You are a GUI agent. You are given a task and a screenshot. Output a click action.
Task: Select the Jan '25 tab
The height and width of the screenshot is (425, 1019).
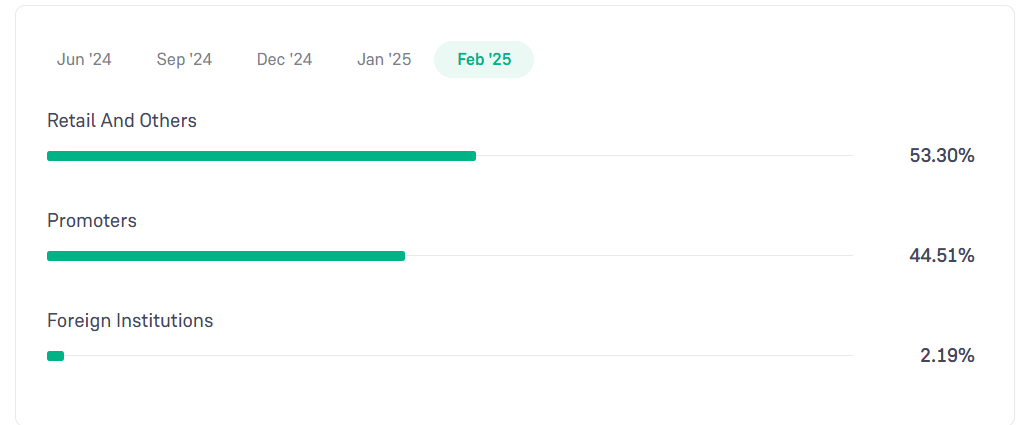[x=384, y=60]
